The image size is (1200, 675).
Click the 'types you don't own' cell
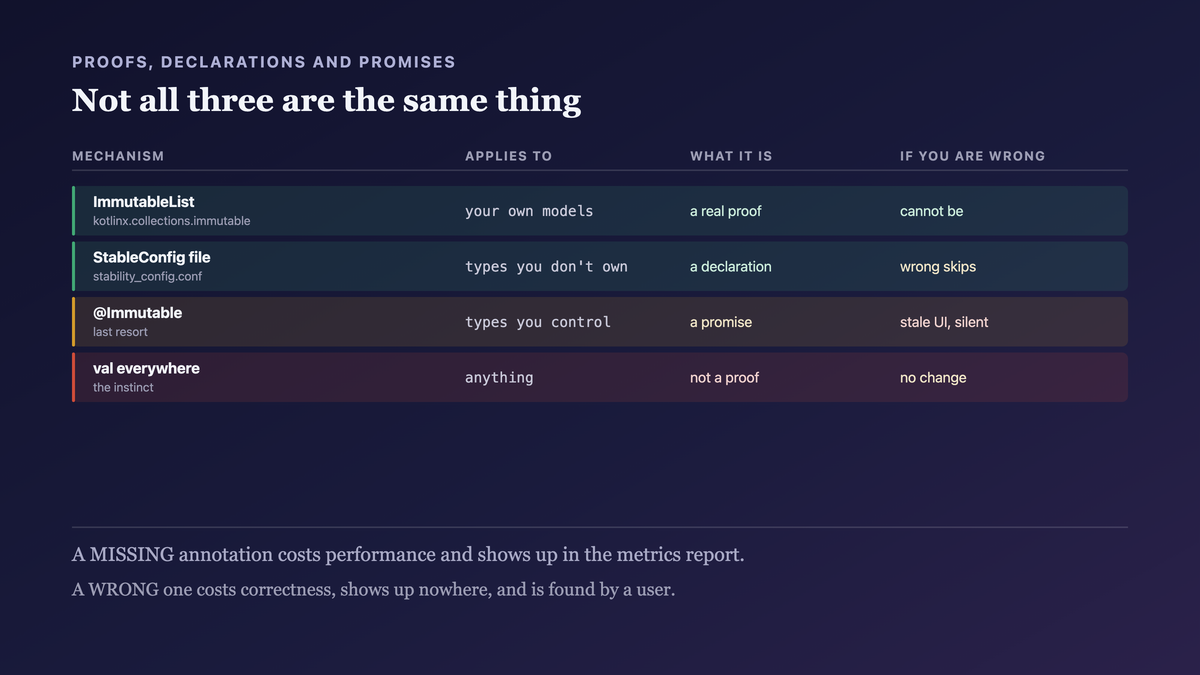click(546, 267)
